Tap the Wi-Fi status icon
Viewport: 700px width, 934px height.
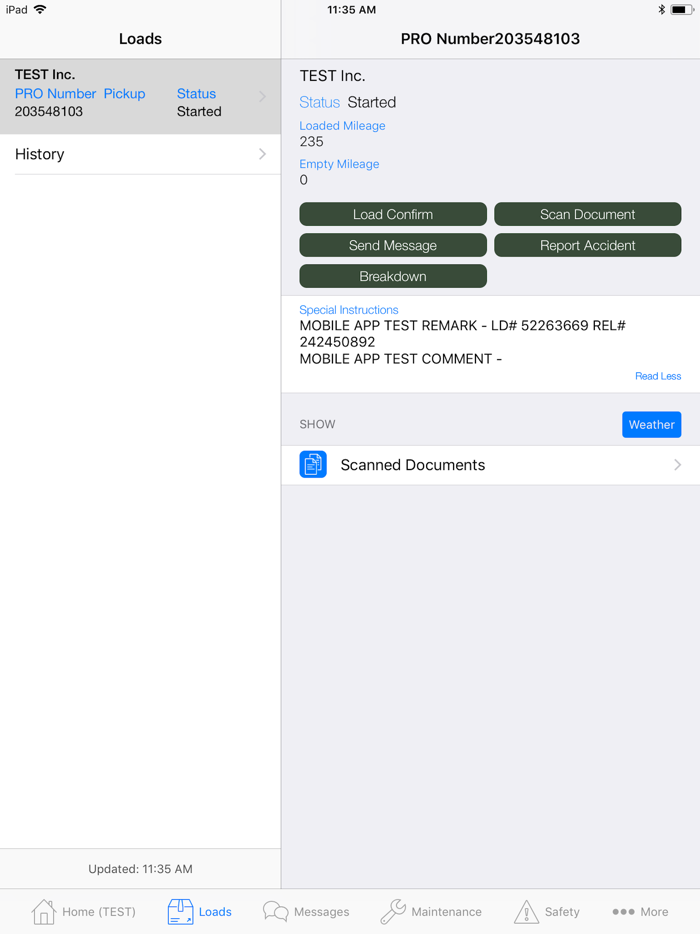[40, 10]
